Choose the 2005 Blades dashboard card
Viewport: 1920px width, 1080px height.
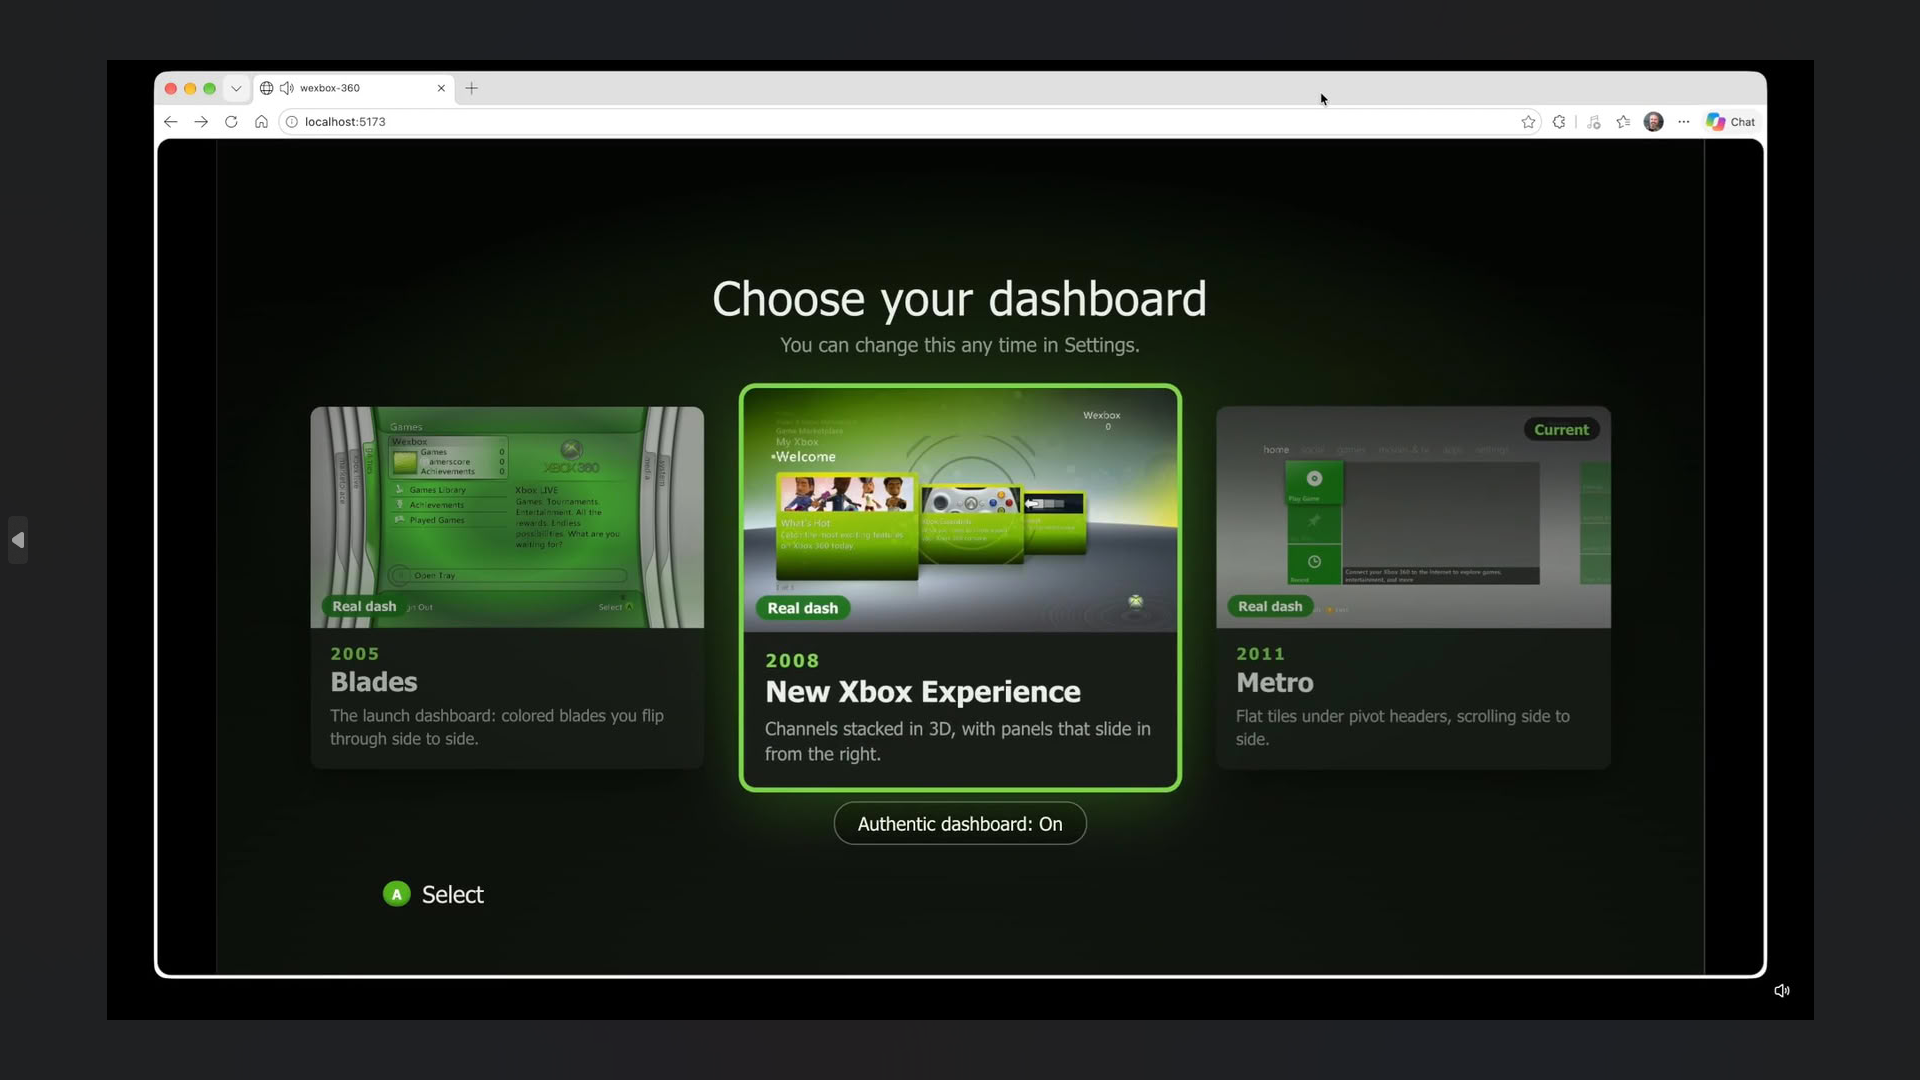pos(507,587)
